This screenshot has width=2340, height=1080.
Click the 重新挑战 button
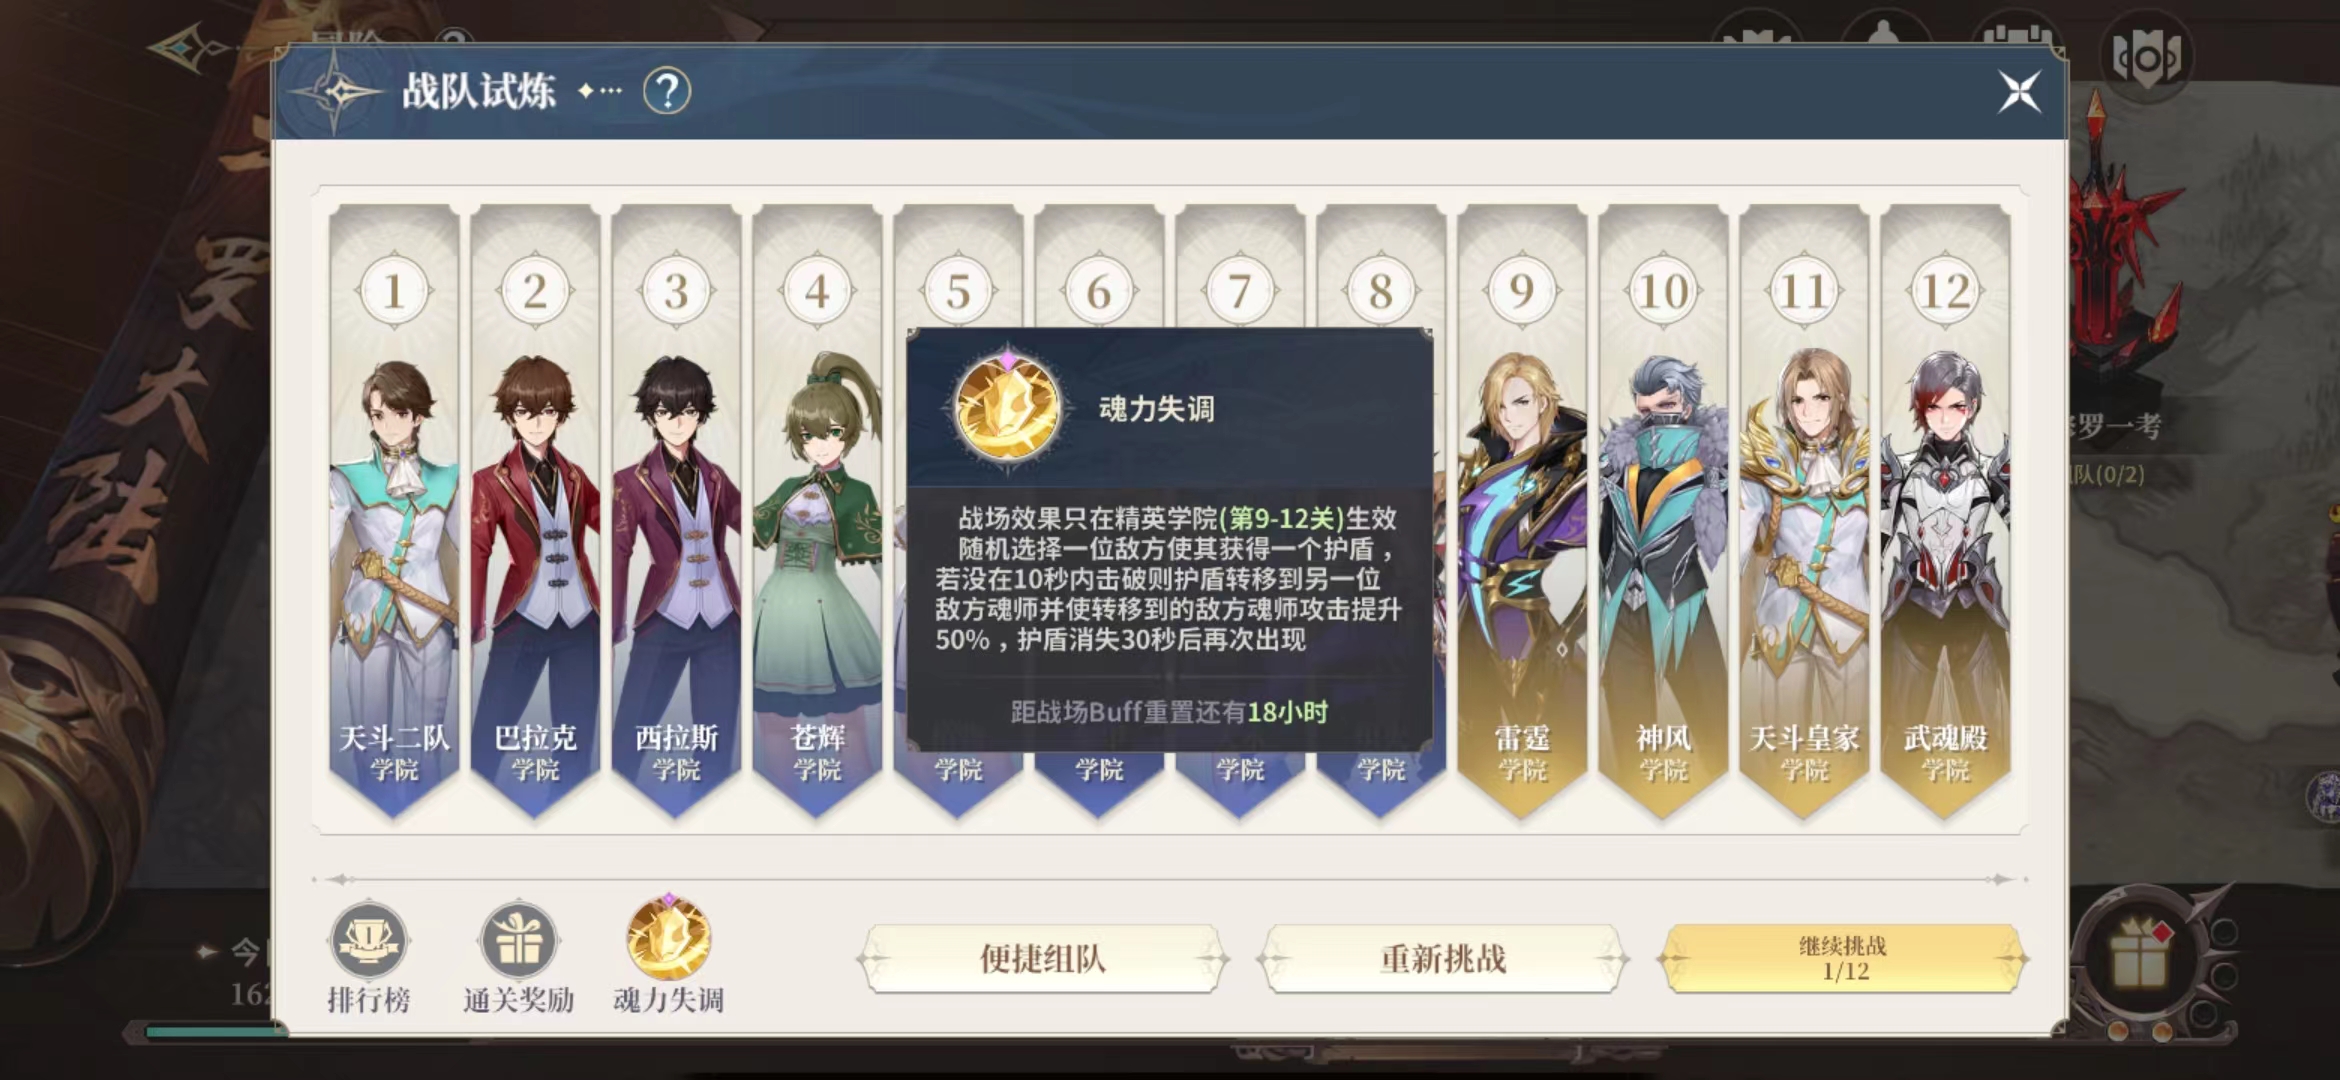[1443, 958]
